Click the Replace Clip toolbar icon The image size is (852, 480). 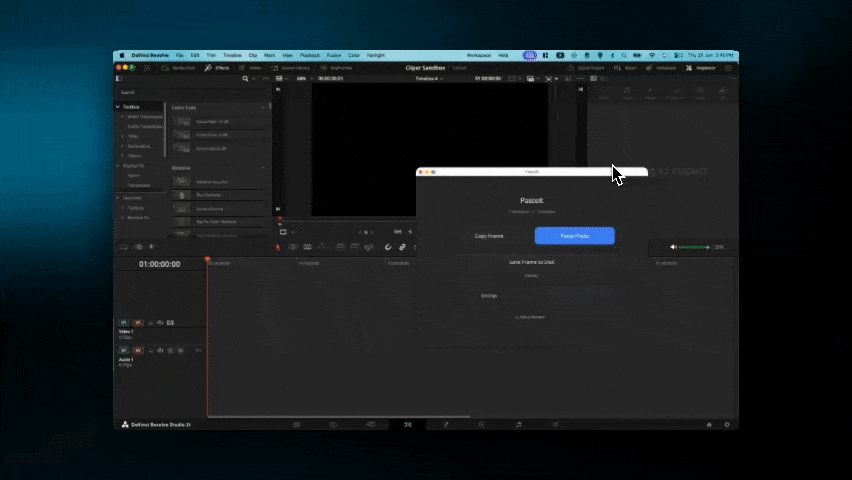[369, 247]
